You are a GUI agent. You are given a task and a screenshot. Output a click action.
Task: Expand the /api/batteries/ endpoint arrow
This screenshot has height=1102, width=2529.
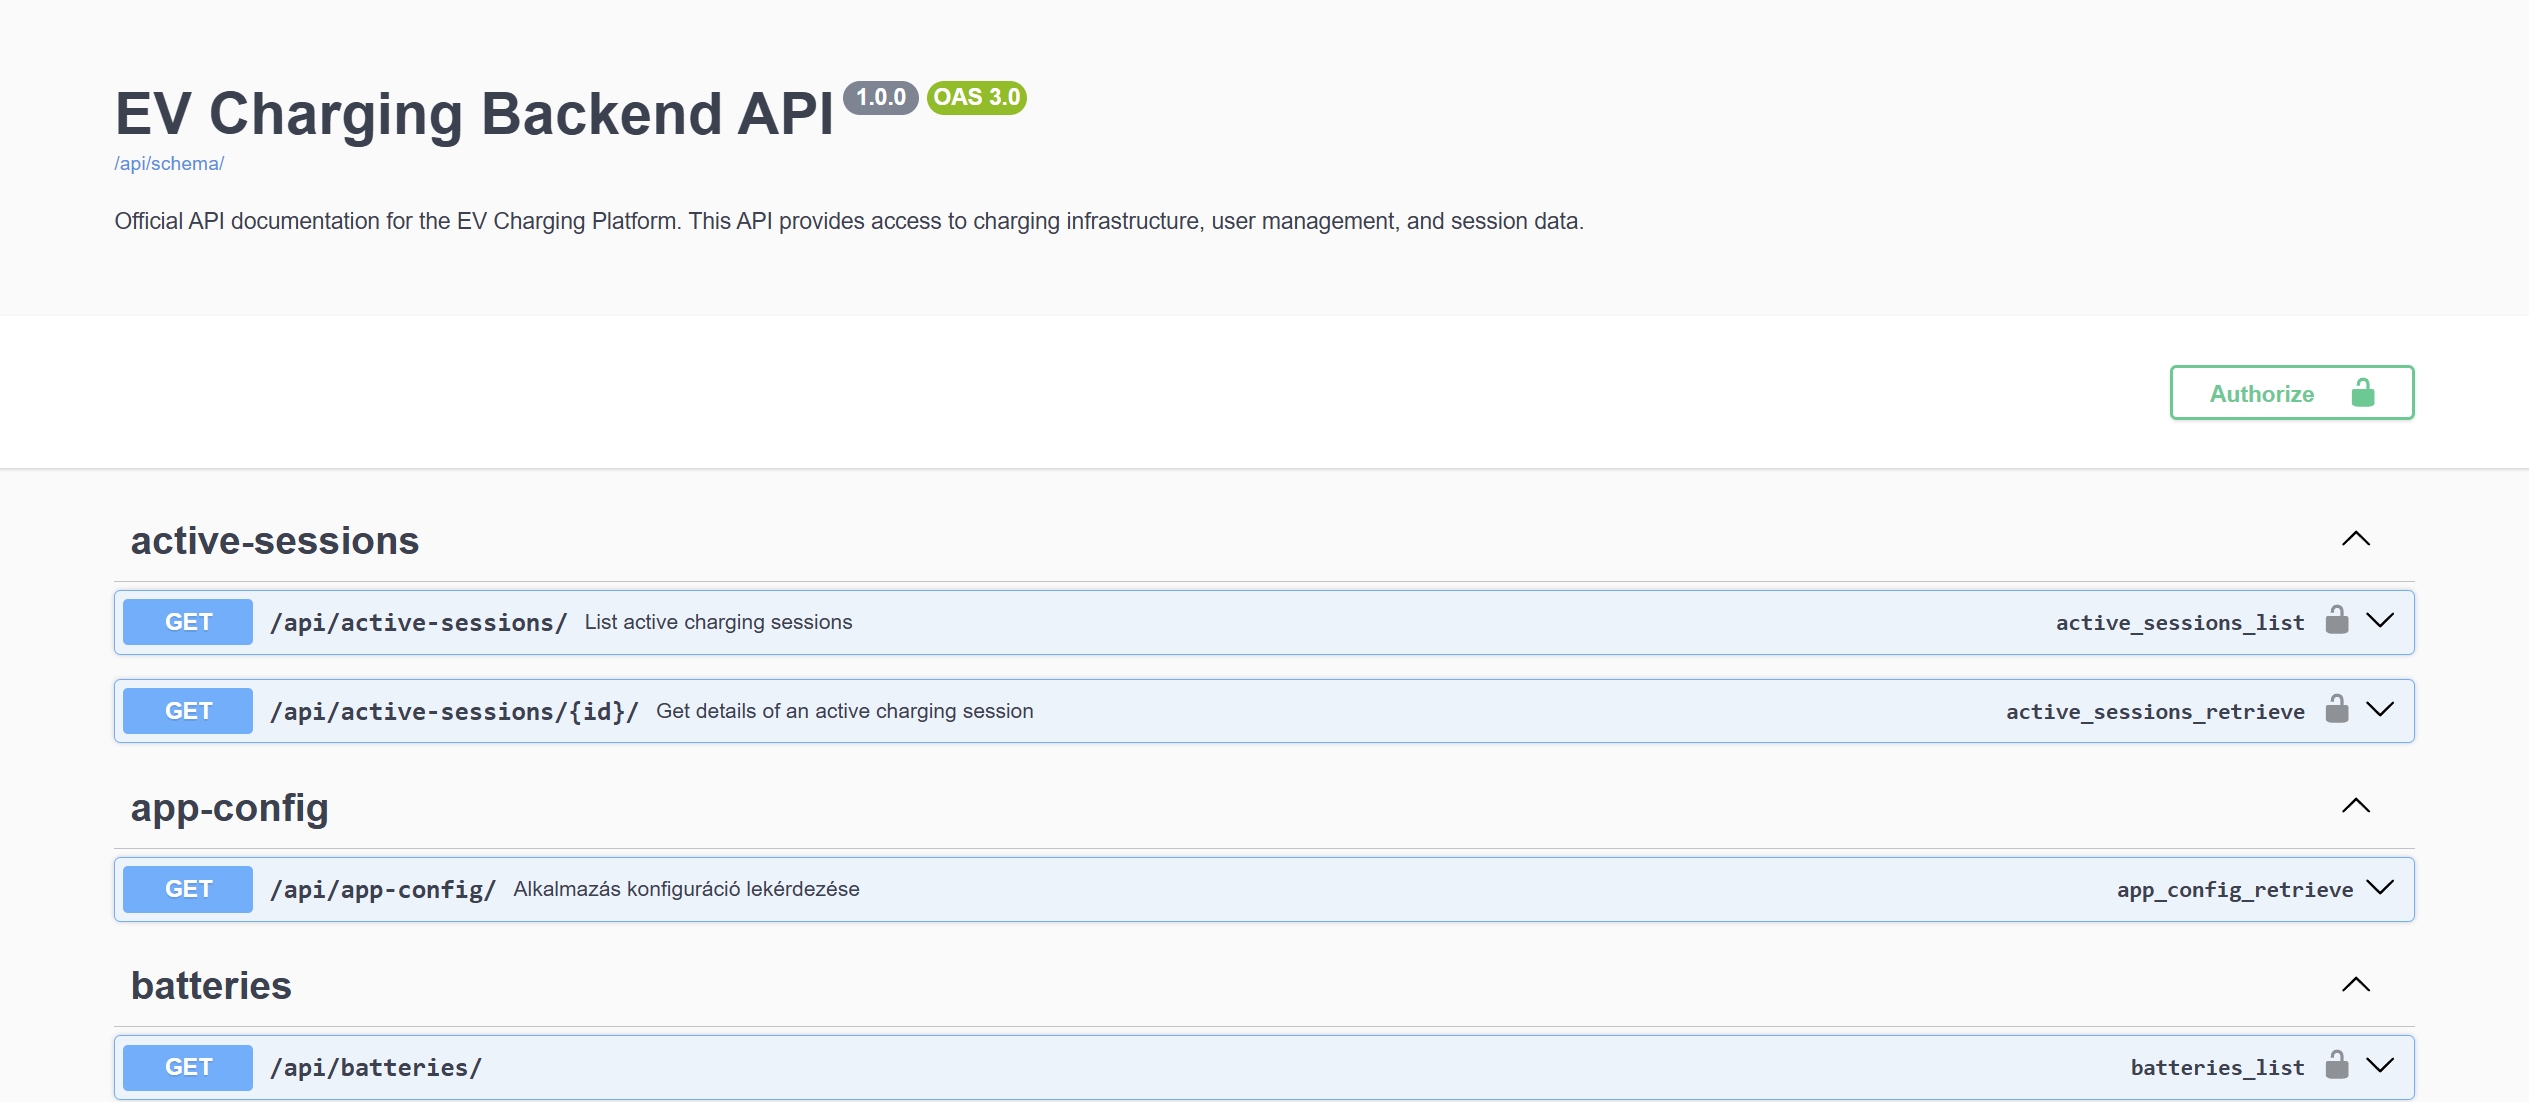point(2380,1066)
